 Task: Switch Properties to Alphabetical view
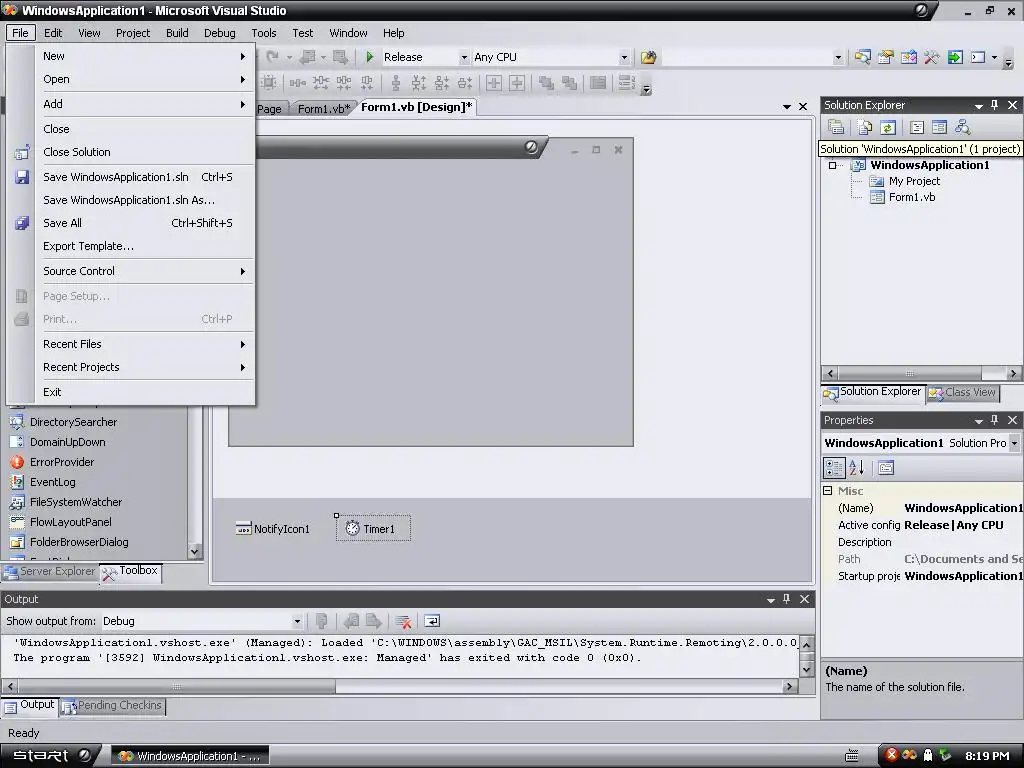[x=856, y=468]
